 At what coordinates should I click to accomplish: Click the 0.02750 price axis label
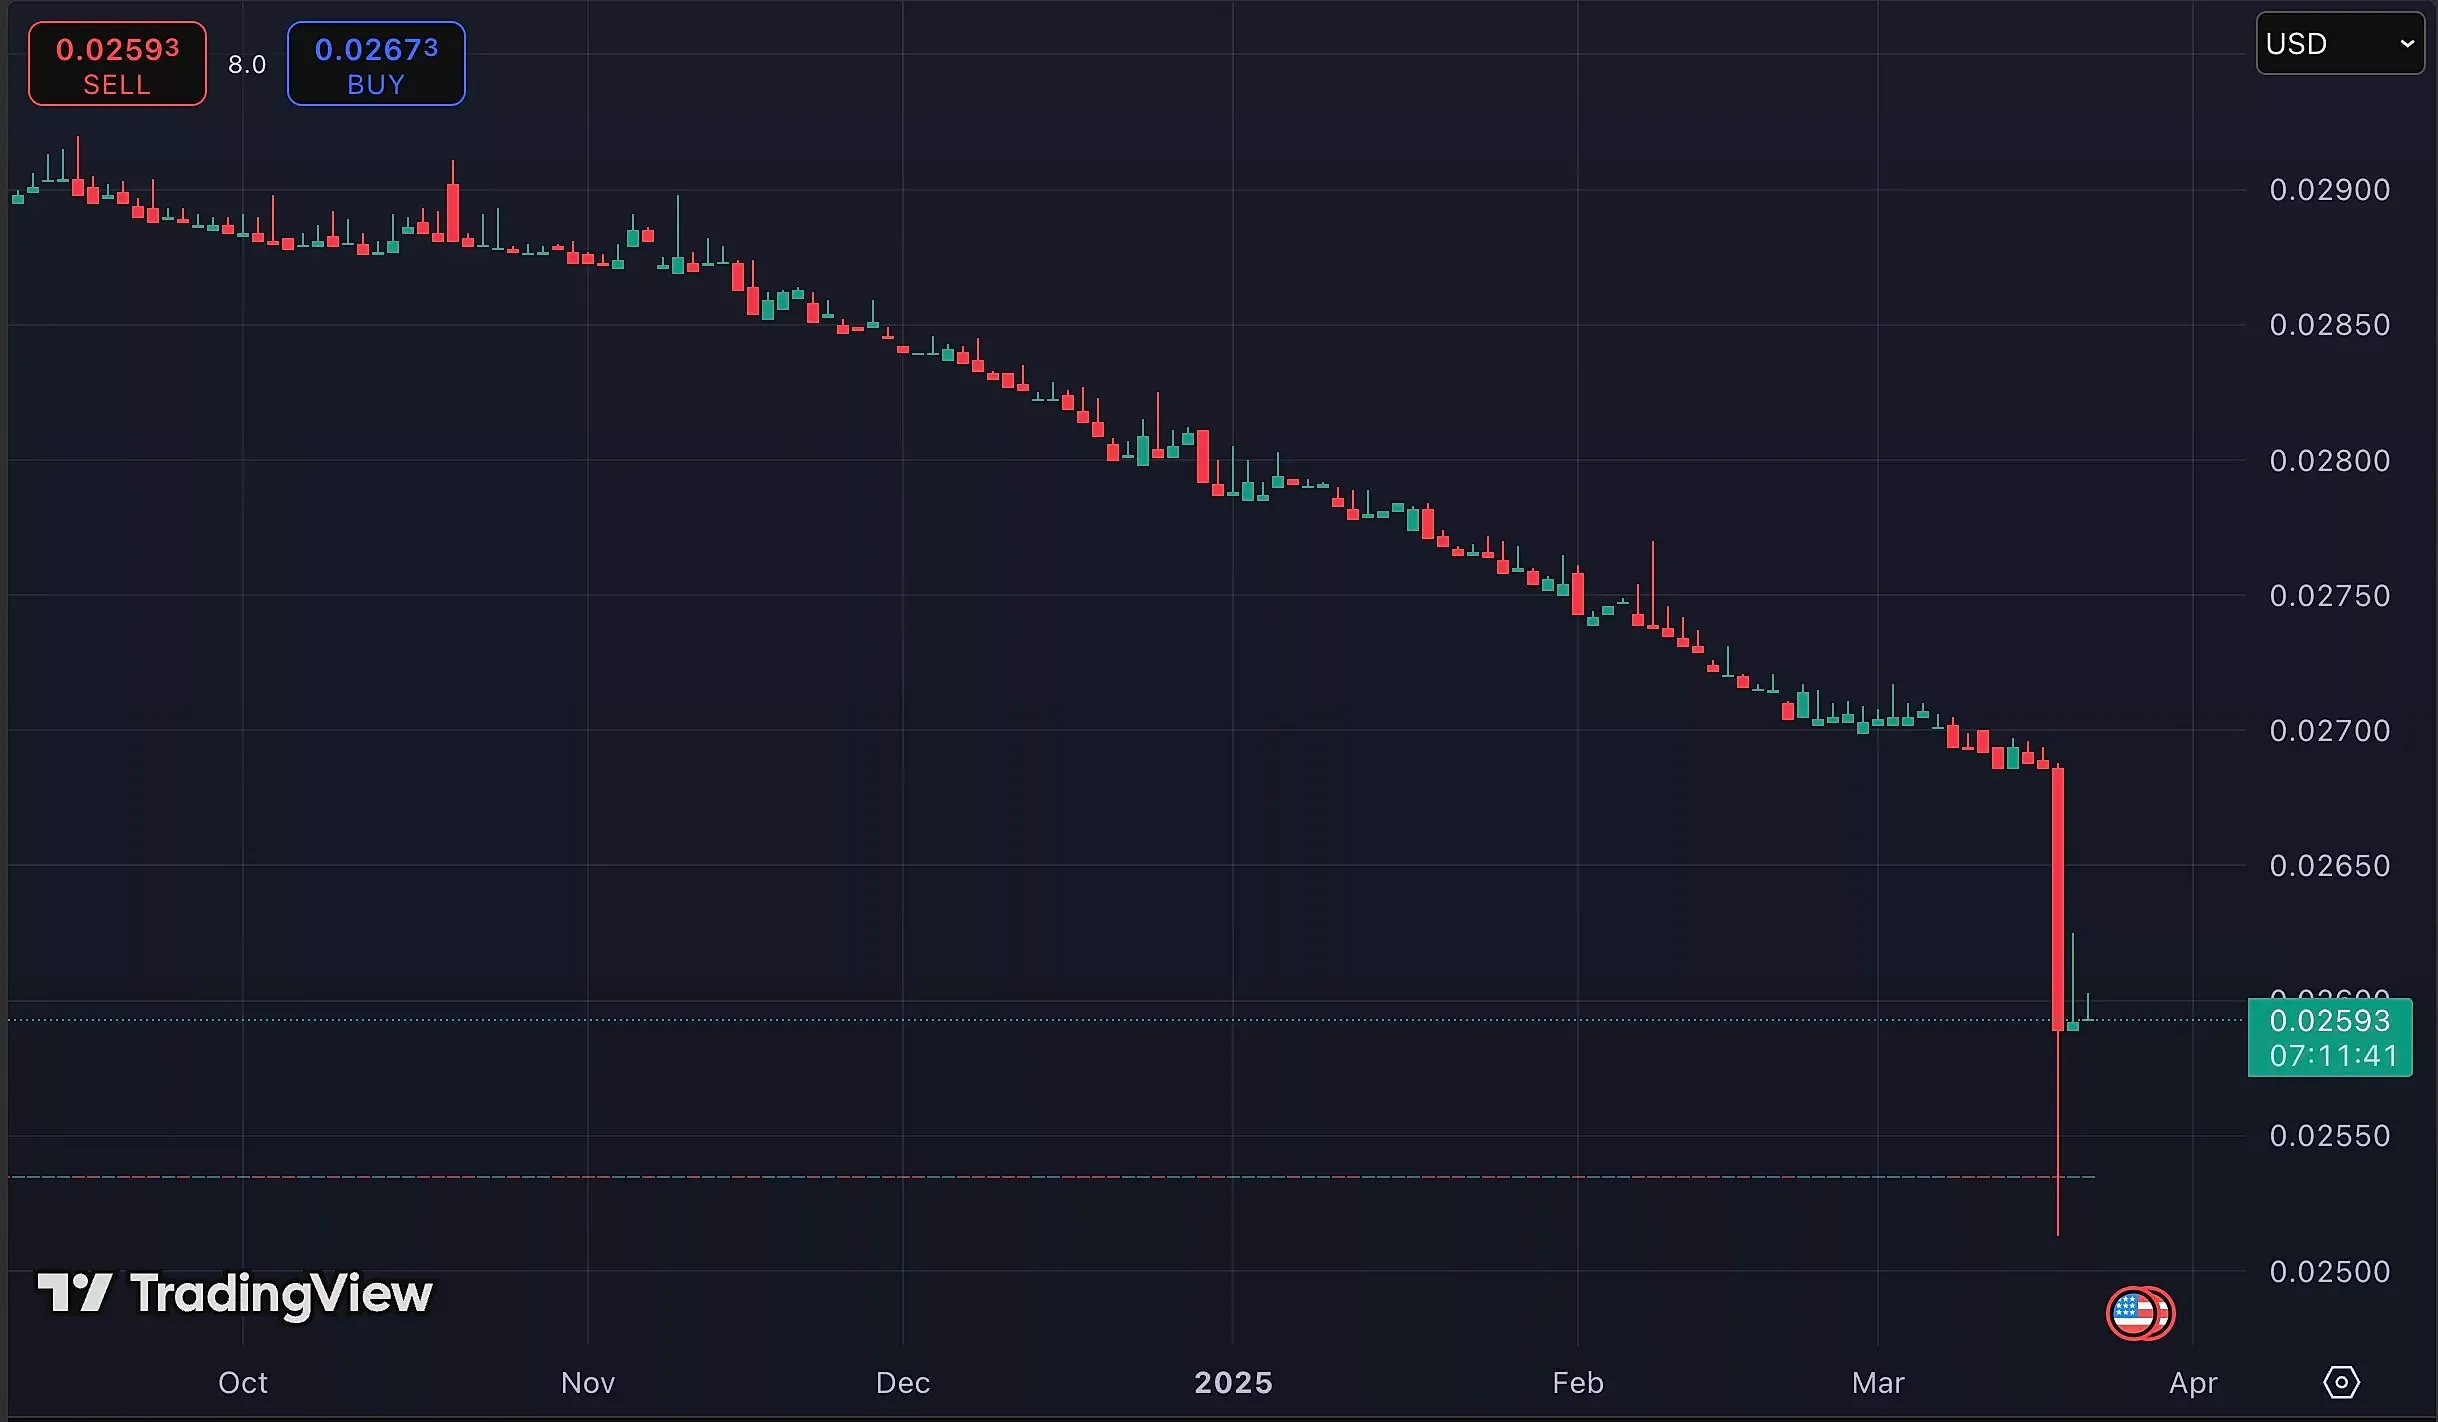(x=2329, y=596)
